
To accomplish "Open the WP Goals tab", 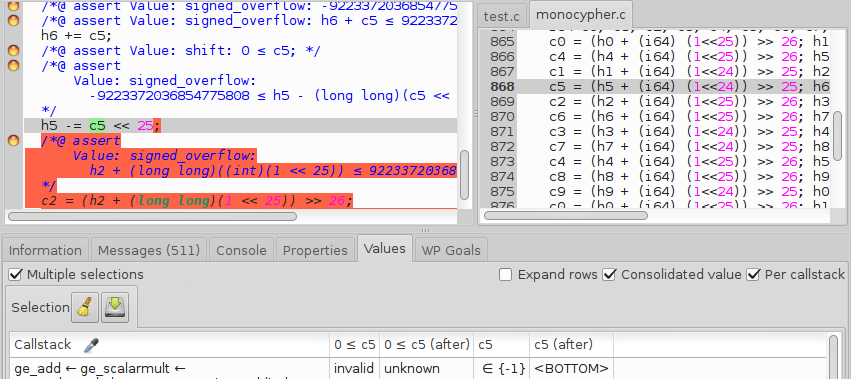I will 451,250.
